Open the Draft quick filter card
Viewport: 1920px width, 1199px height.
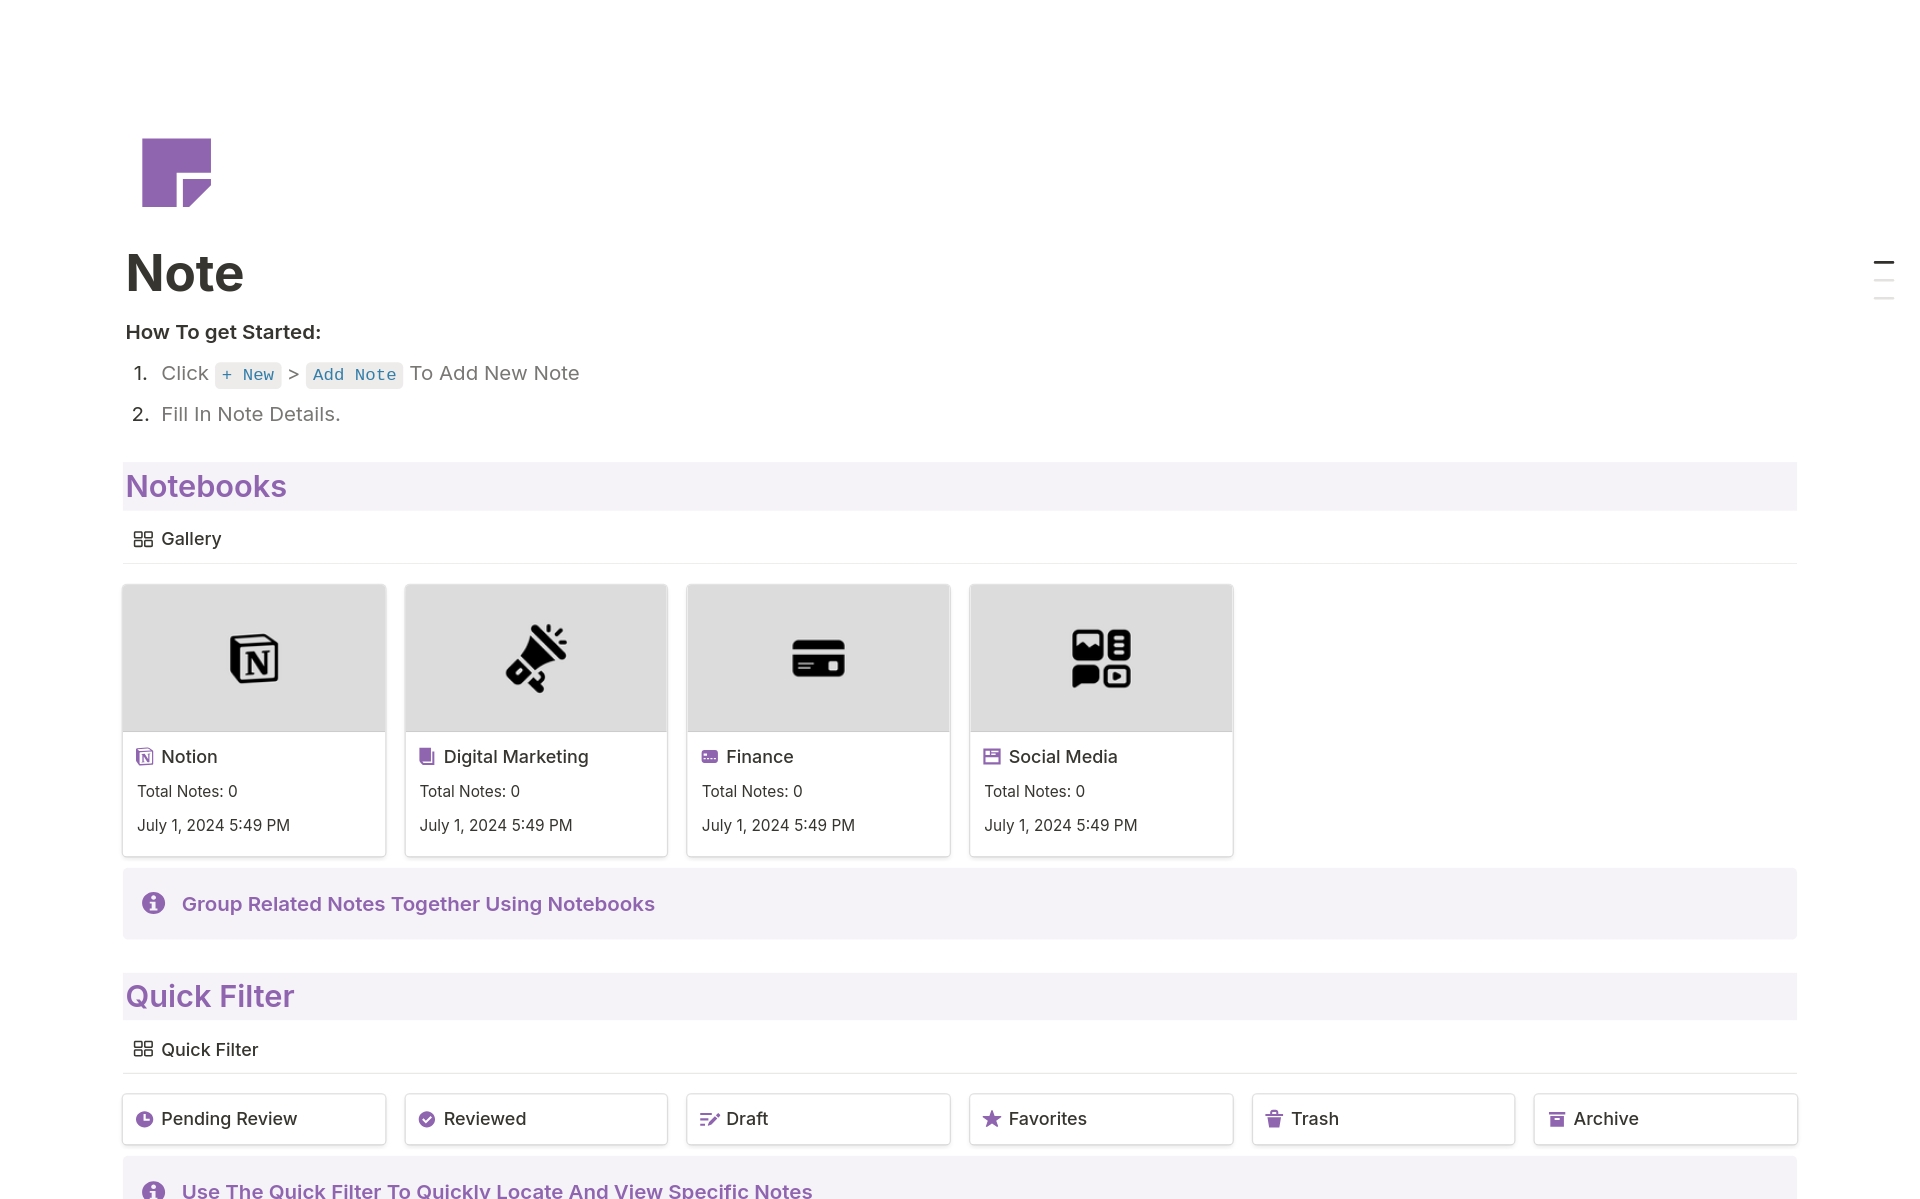[818, 1119]
